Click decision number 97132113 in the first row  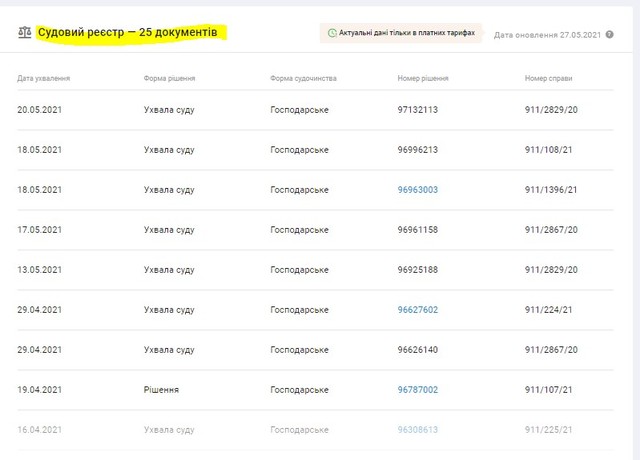pos(418,110)
